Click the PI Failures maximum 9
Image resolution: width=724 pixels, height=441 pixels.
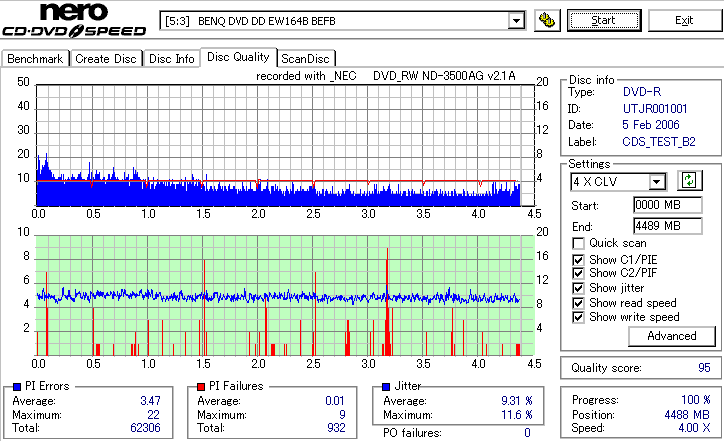pos(342,415)
